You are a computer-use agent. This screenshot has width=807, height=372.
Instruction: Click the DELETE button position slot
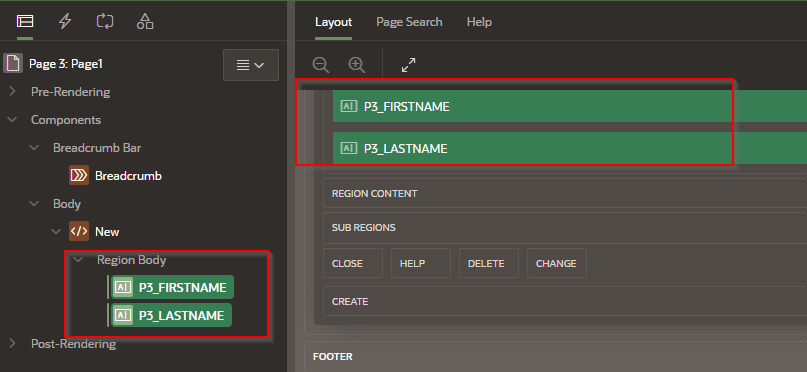tap(489, 263)
